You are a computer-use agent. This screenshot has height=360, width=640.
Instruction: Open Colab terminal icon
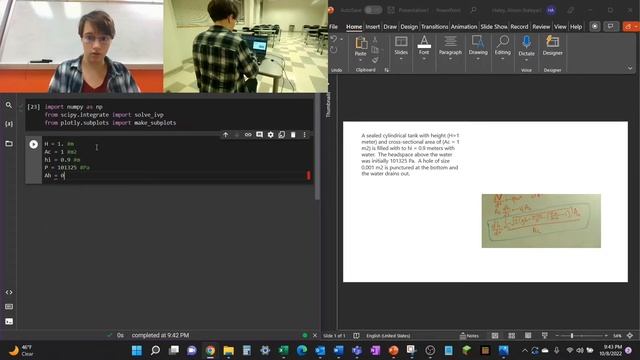[x=9, y=322]
